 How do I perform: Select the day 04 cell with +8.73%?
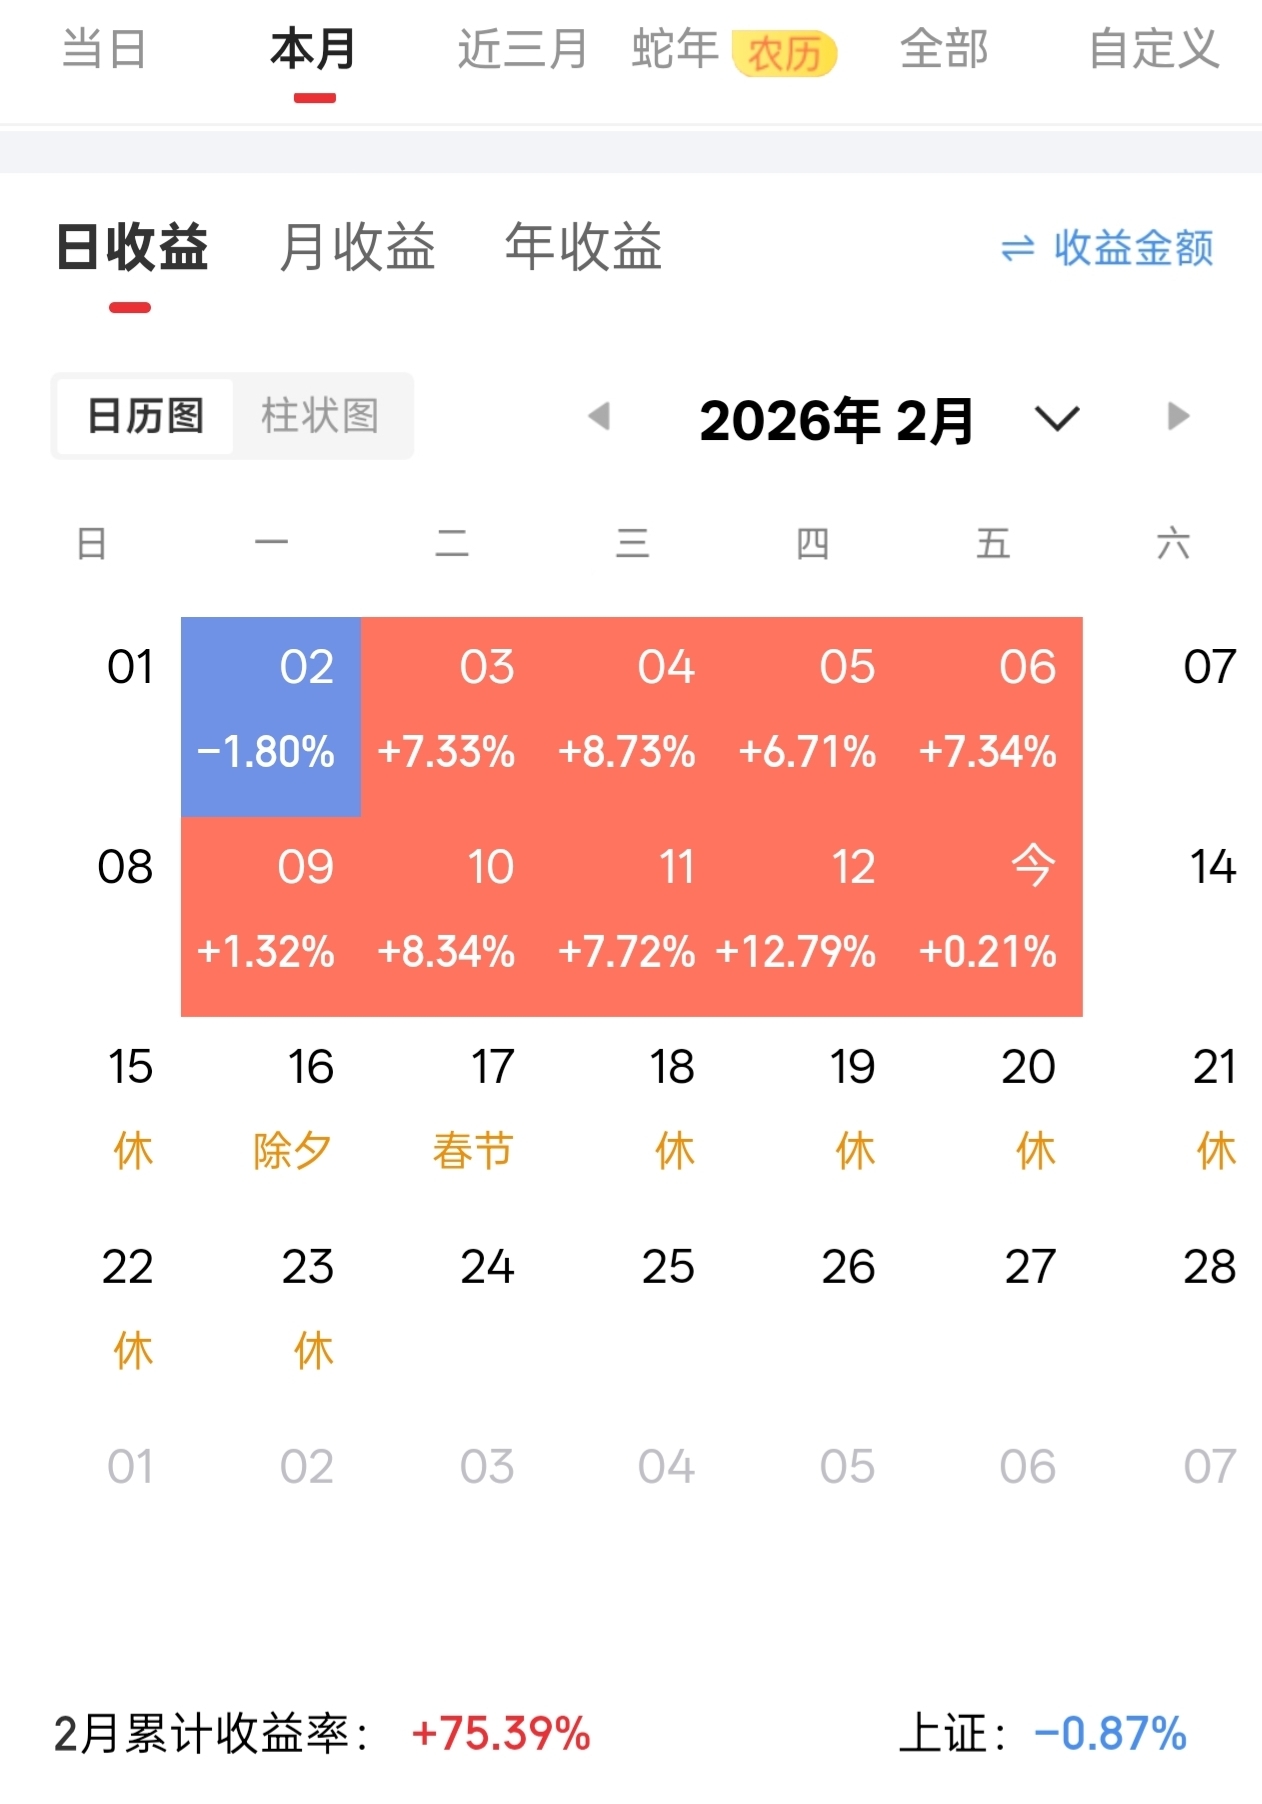point(632,716)
